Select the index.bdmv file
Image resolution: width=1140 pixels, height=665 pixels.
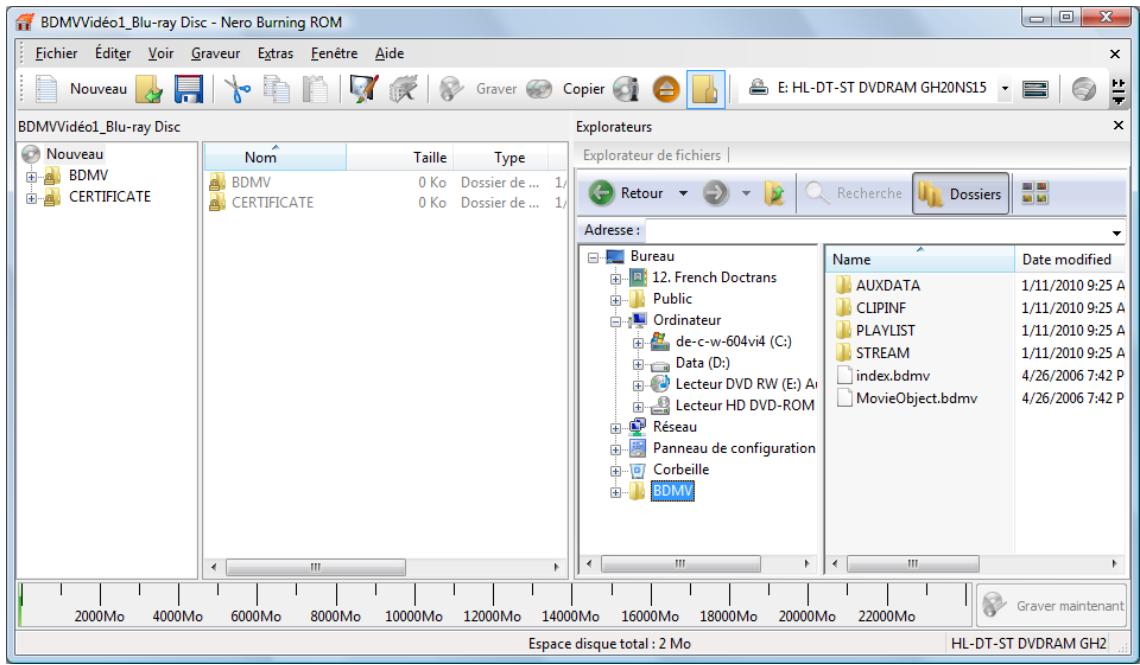[892, 376]
